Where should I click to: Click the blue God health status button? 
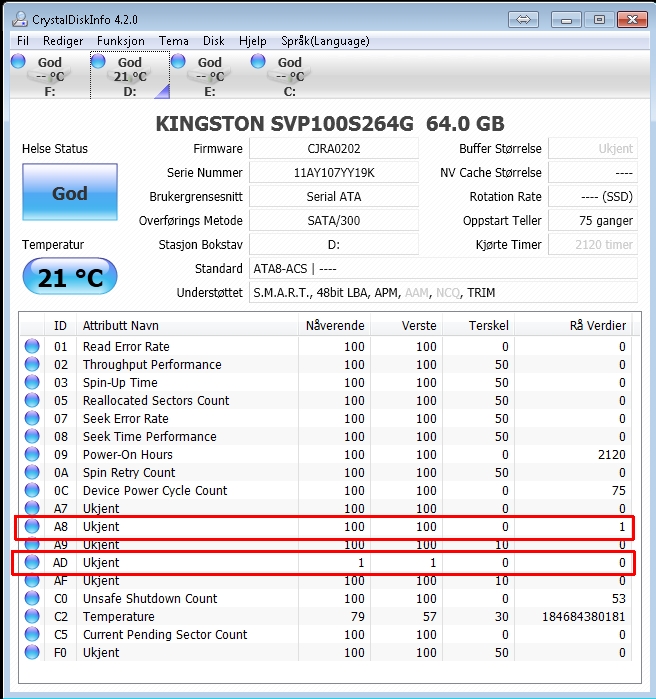70,192
